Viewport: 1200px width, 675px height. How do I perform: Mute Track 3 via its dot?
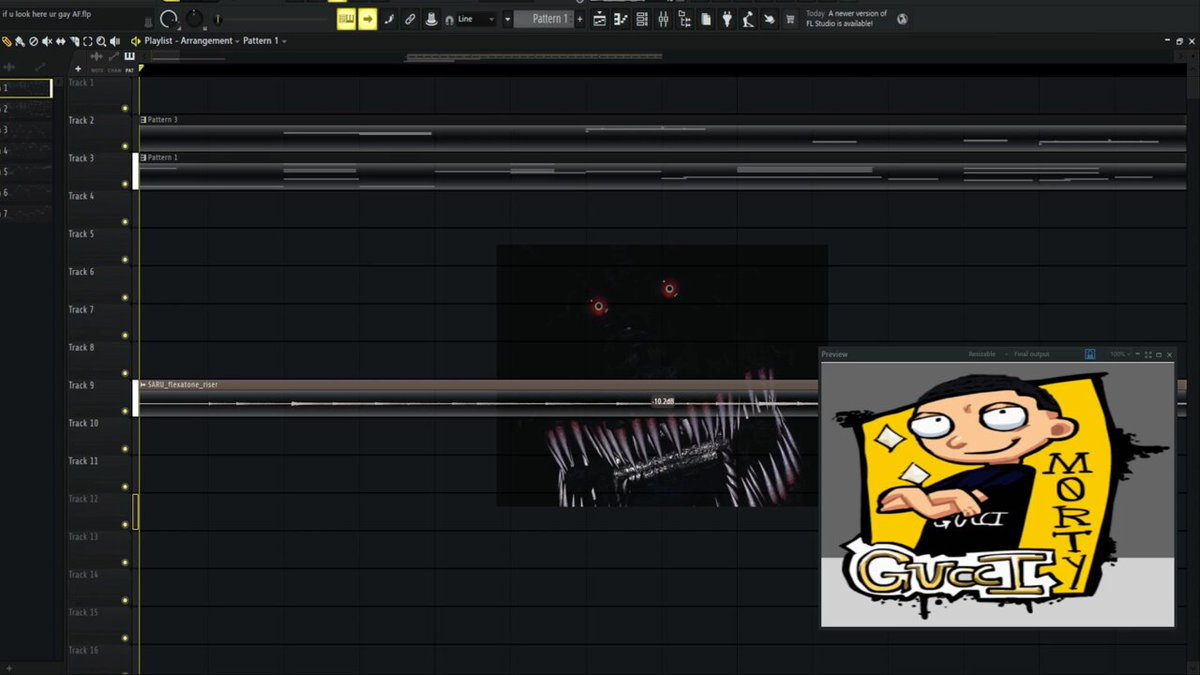coord(125,184)
